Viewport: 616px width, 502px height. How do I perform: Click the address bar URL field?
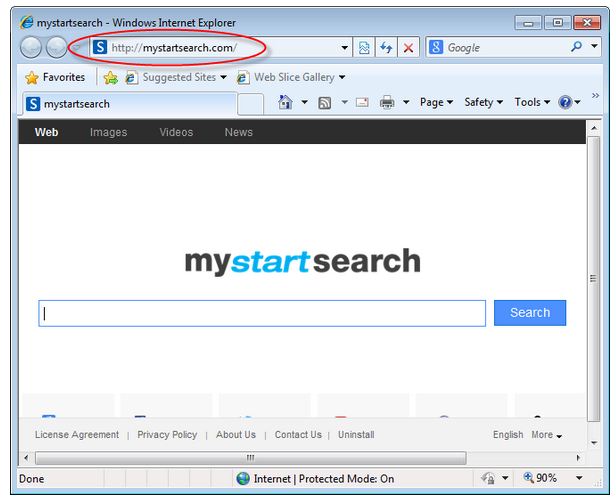pos(220,48)
